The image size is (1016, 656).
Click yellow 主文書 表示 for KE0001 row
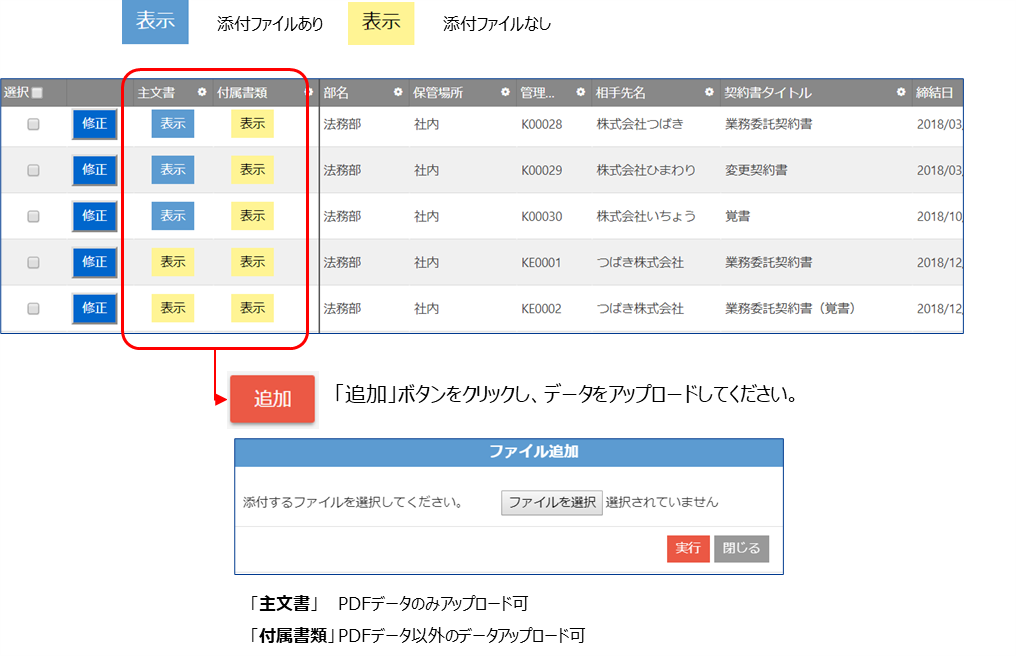click(173, 262)
